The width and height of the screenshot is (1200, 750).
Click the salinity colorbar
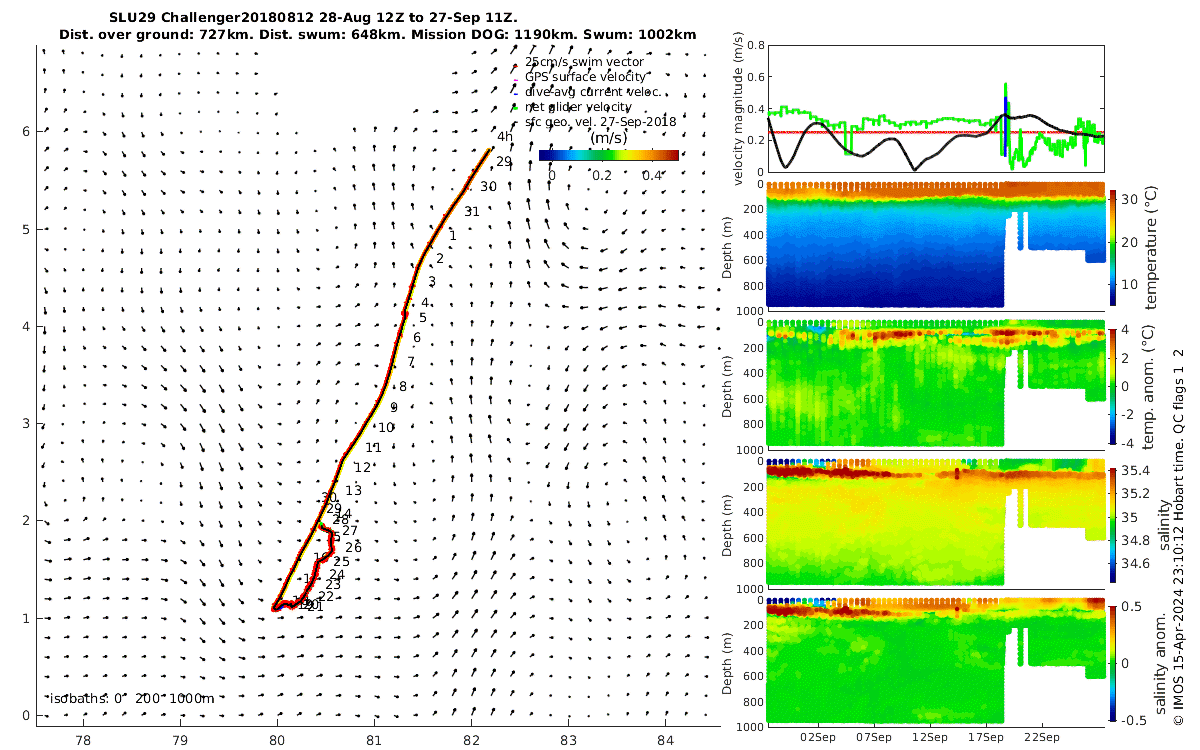point(1114,524)
